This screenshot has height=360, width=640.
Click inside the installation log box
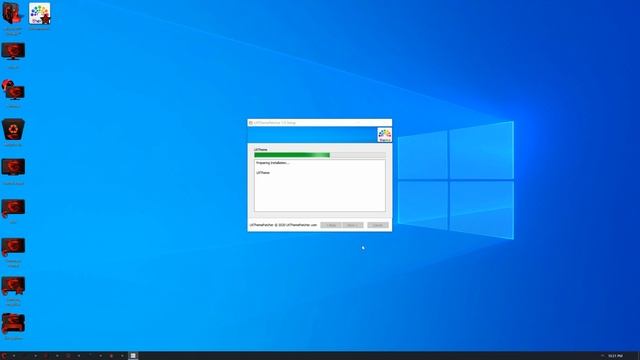pyautogui.click(x=320, y=186)
